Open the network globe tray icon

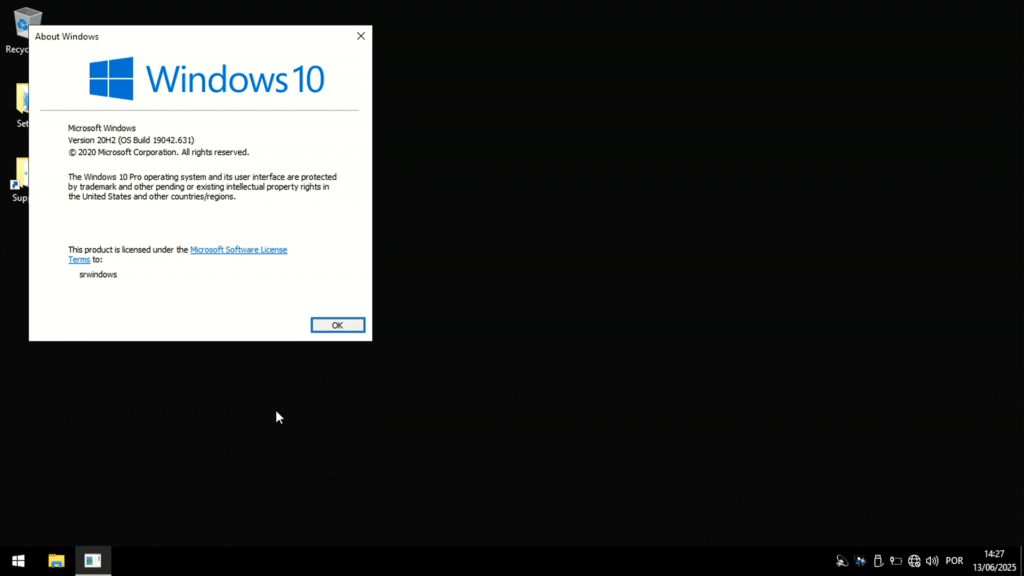pyautogui.click(x=914, y=561)
